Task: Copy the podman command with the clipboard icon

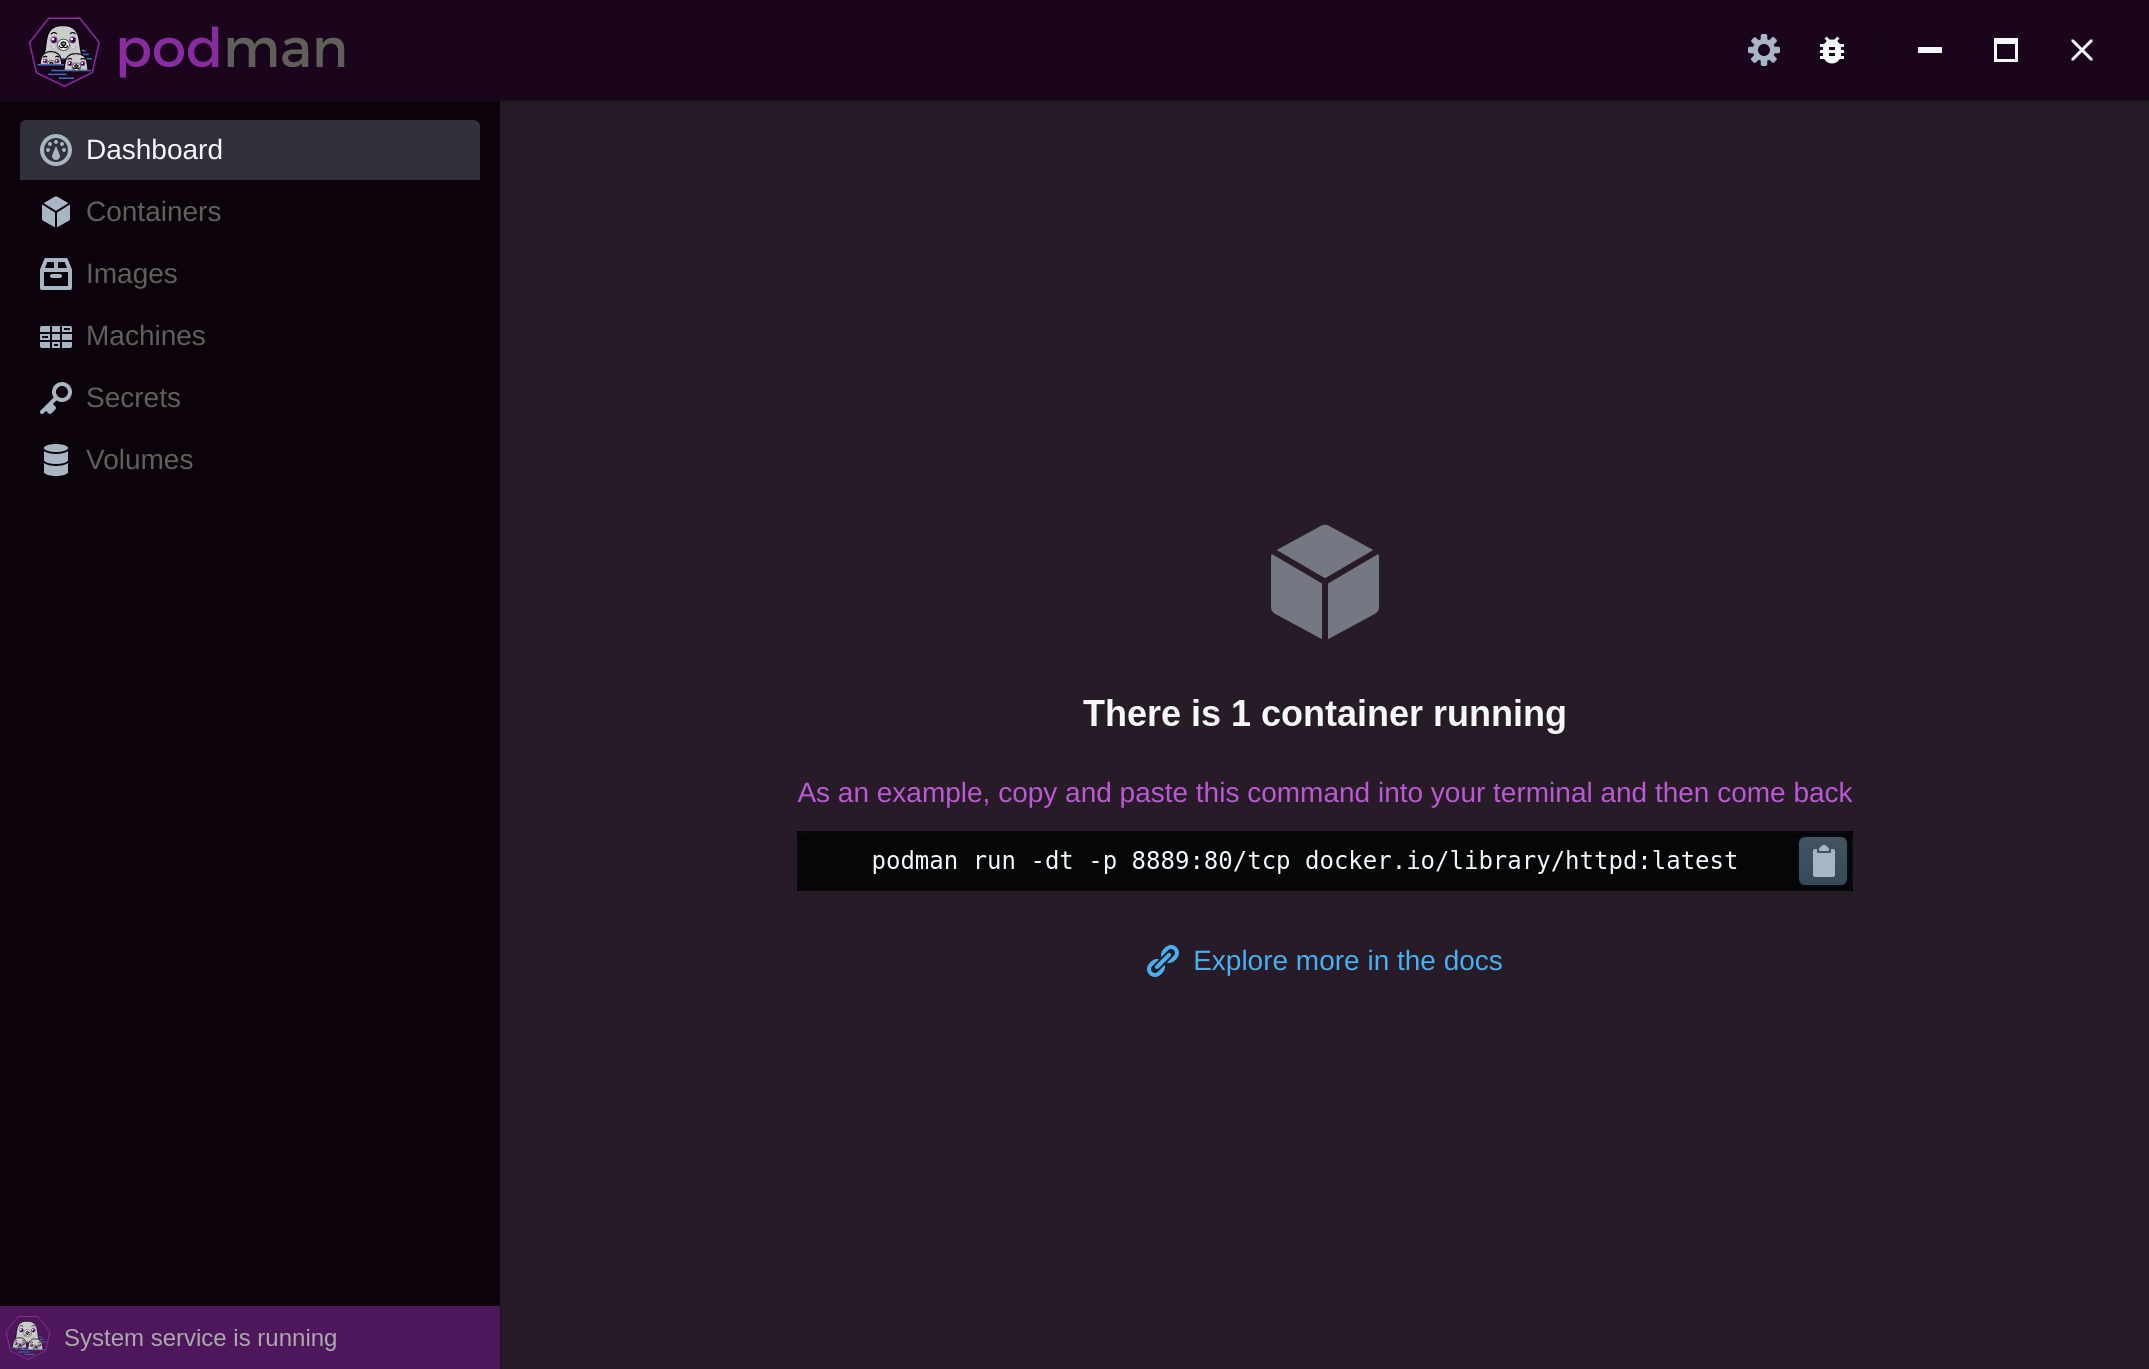Action: (x=1822, y=861)
